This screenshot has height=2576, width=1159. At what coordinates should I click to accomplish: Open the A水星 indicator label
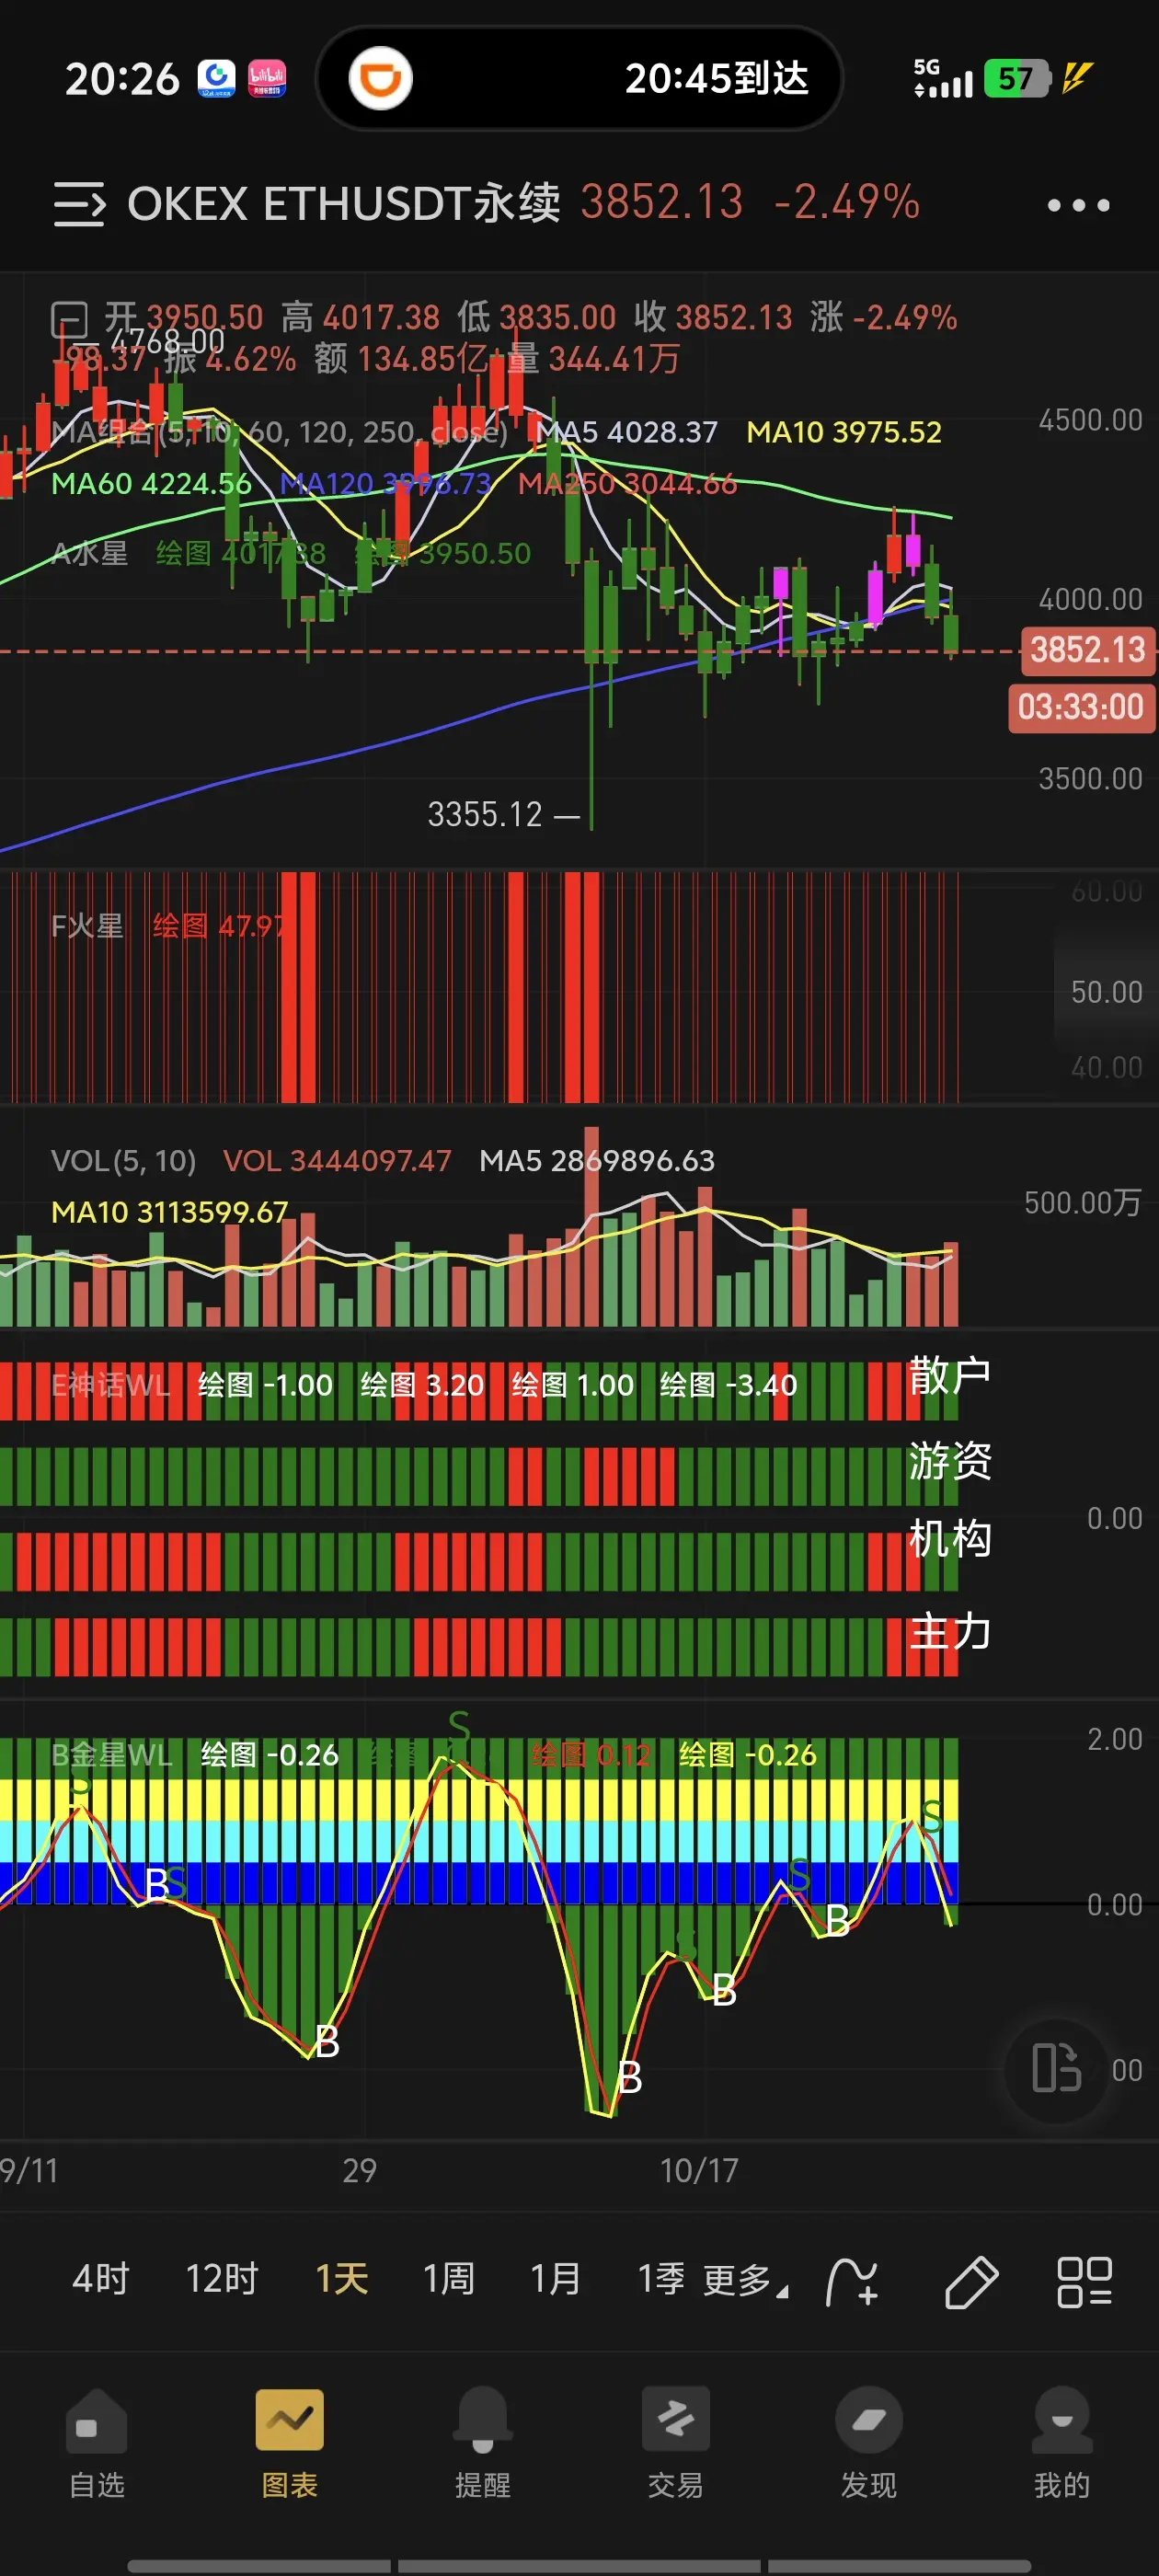(x=90, y=553)
